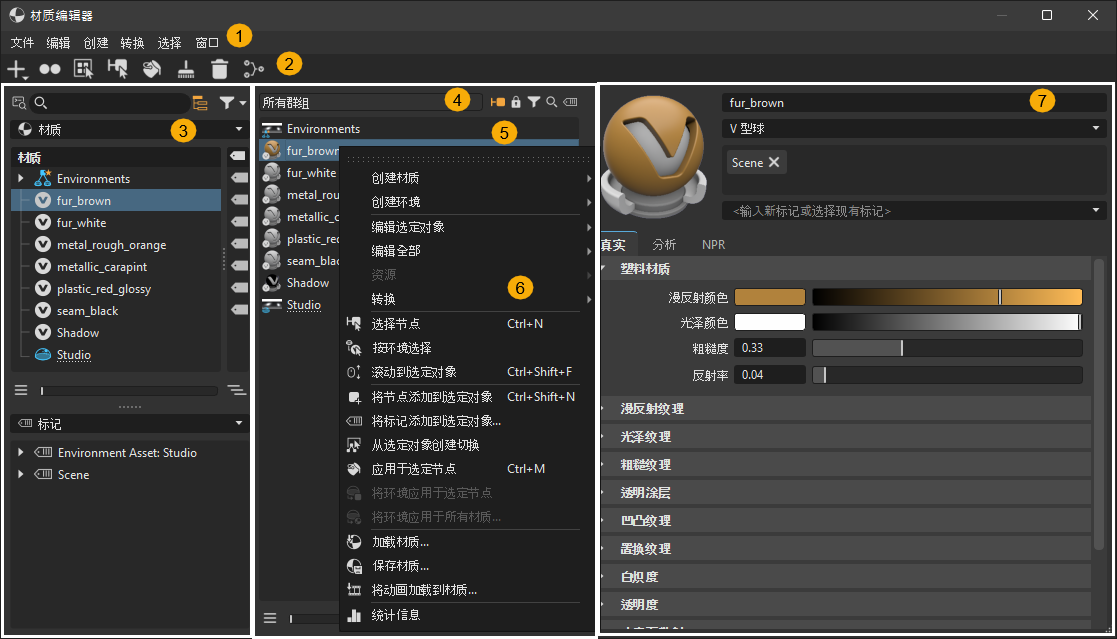Click the node graph icon in toolbar
The image size is (1117, 639).
click(254, 69)
